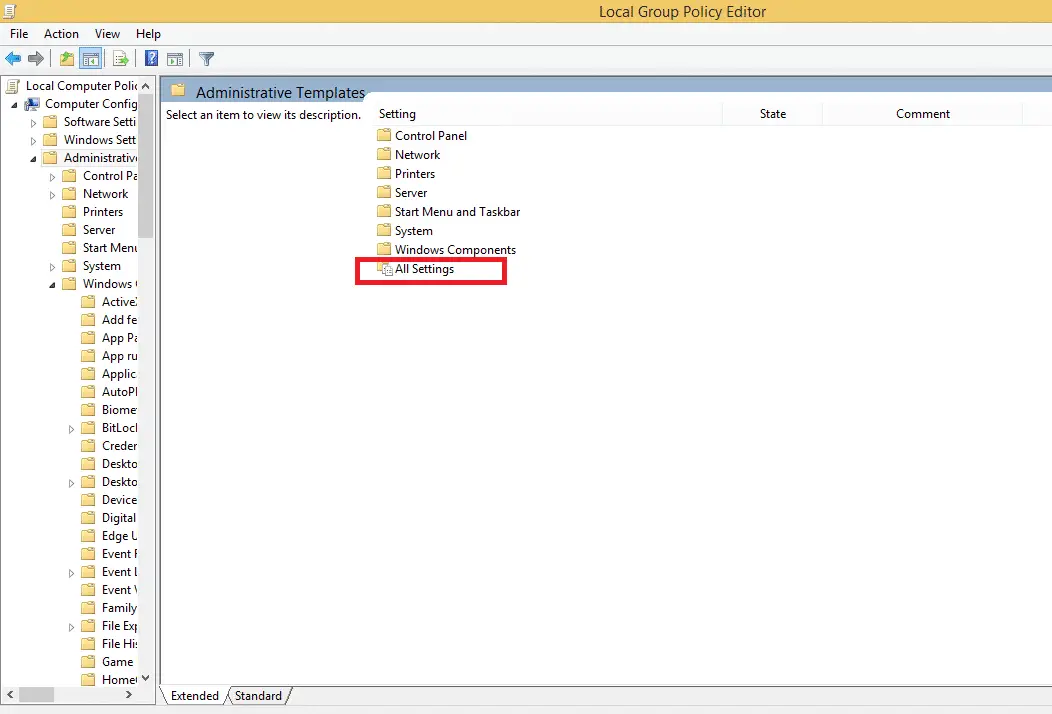
Task: Click the ActiveX folder icon in the tree
Action: coord(88,302)
